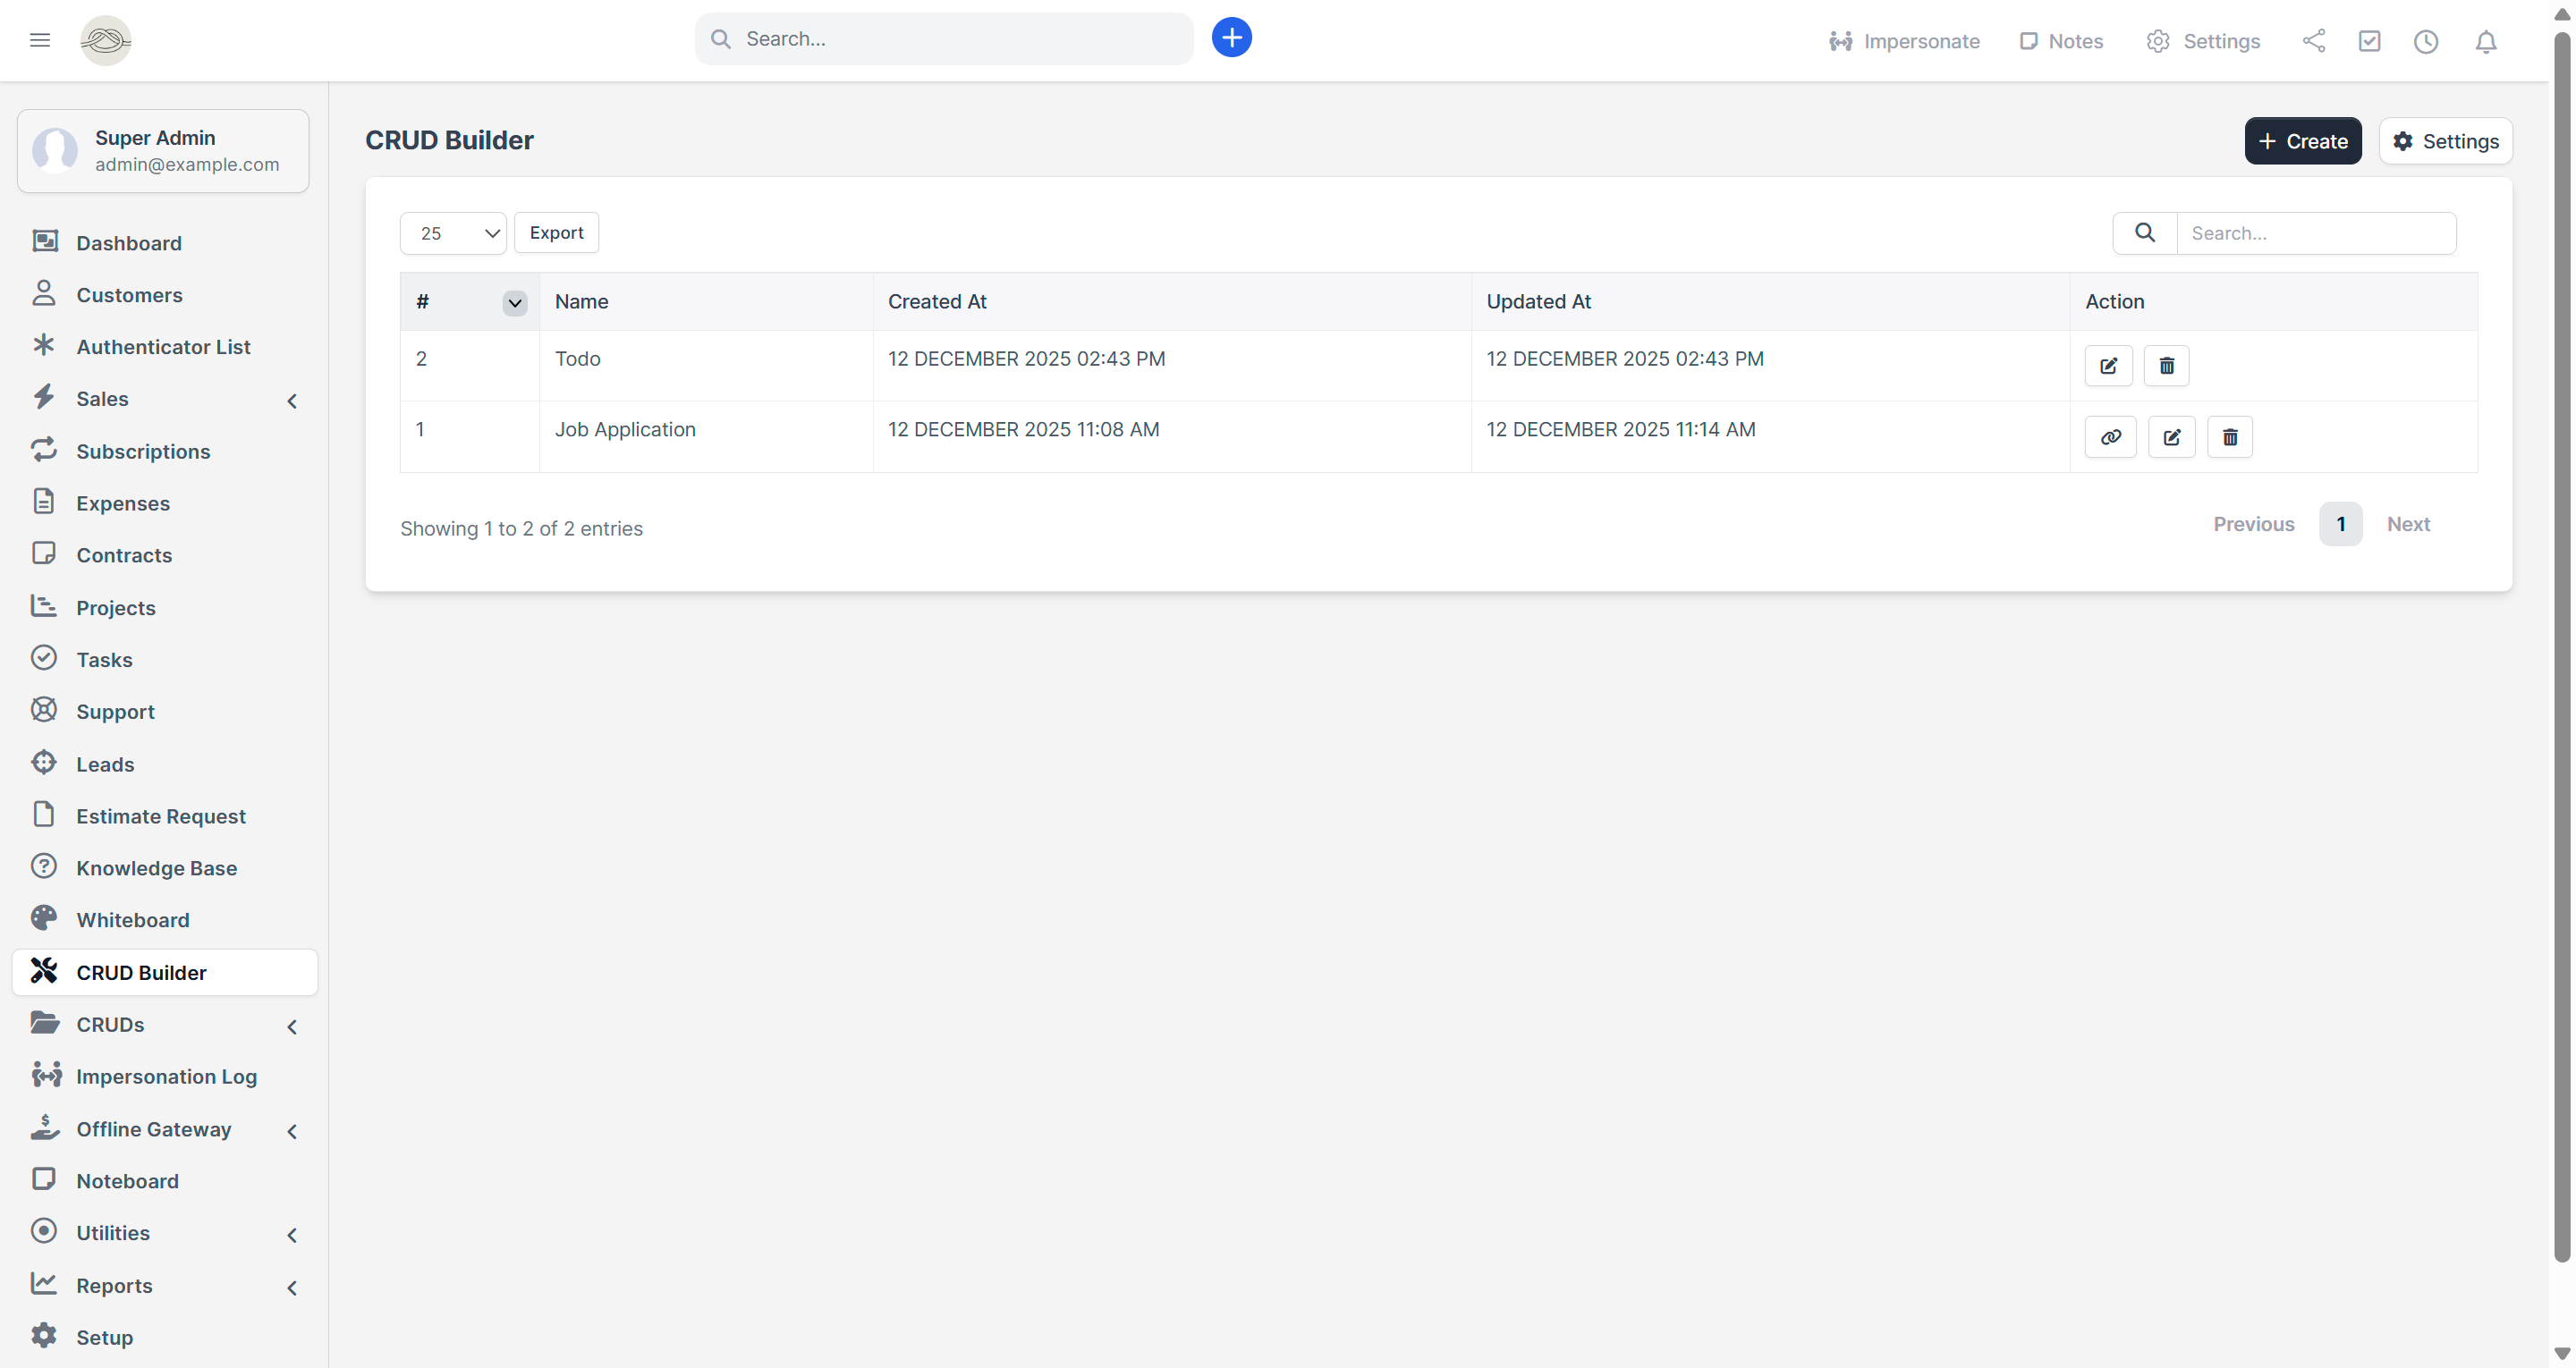
Task: Open Impersonate from the top bar
Action: click(x=1903, y=41)
